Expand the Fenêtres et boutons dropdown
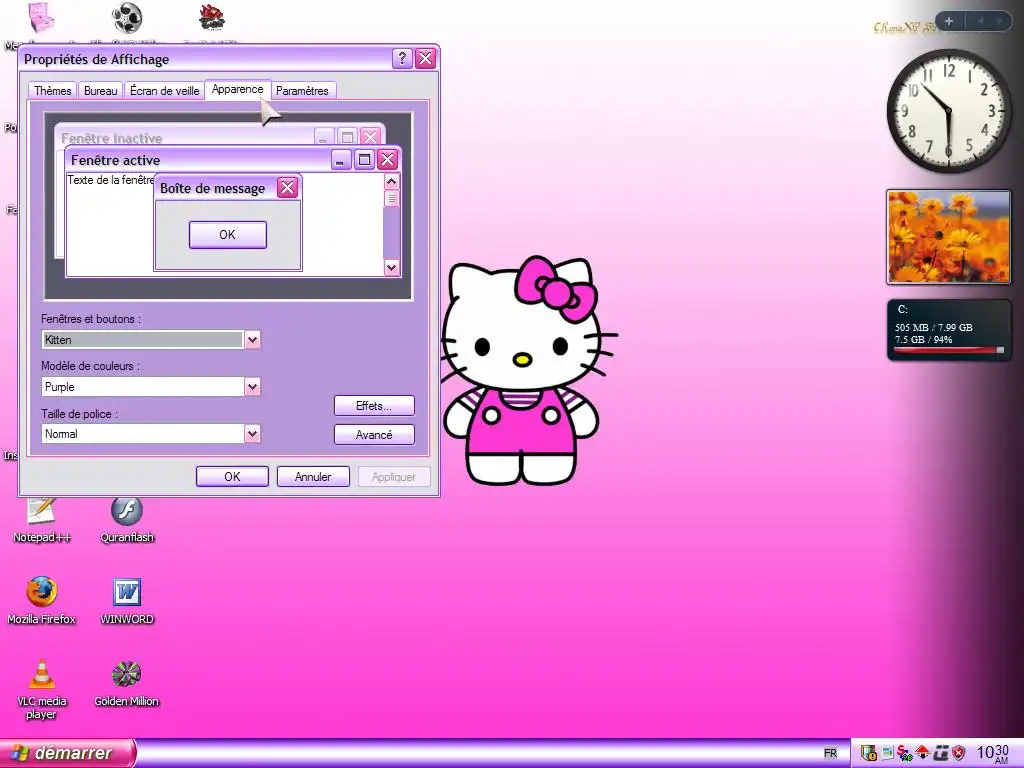 [252, 340]
